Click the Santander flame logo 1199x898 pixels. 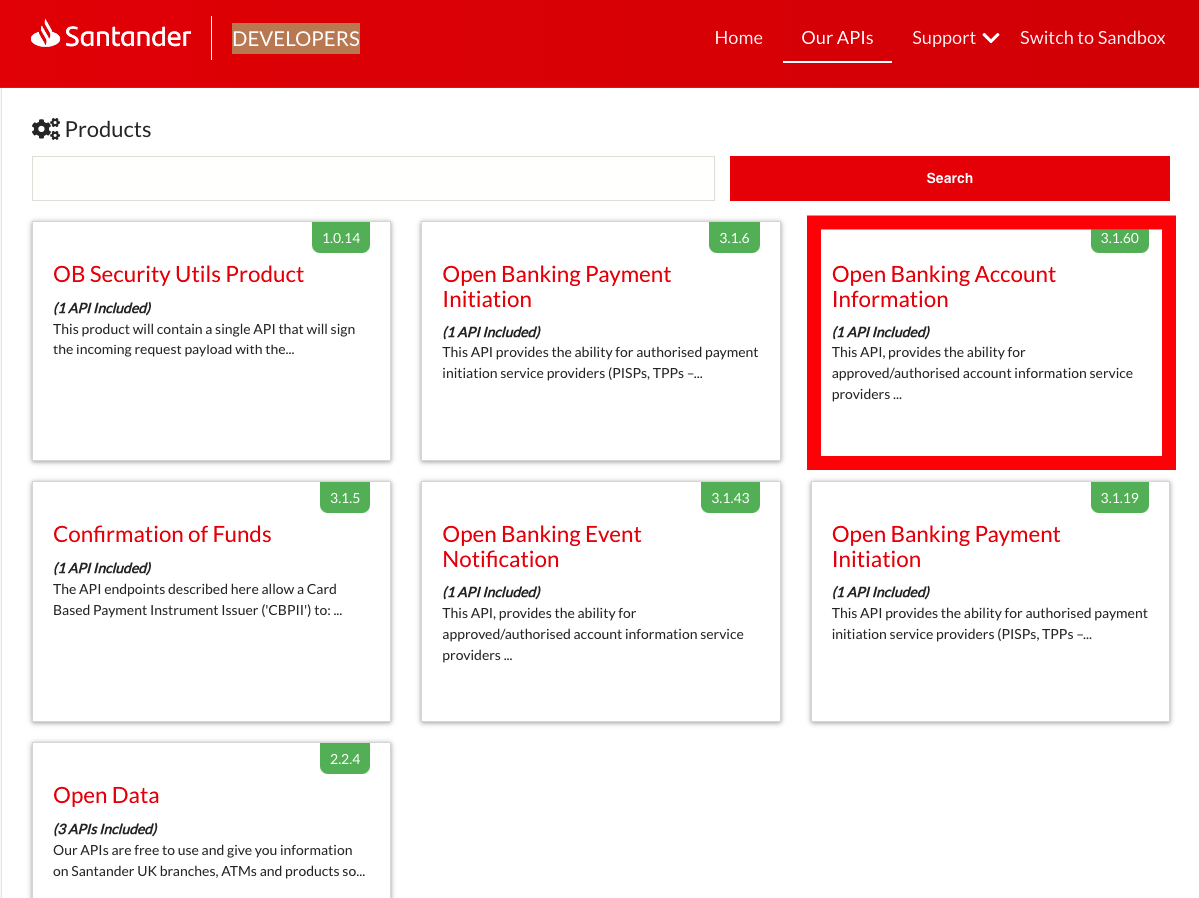45,34
